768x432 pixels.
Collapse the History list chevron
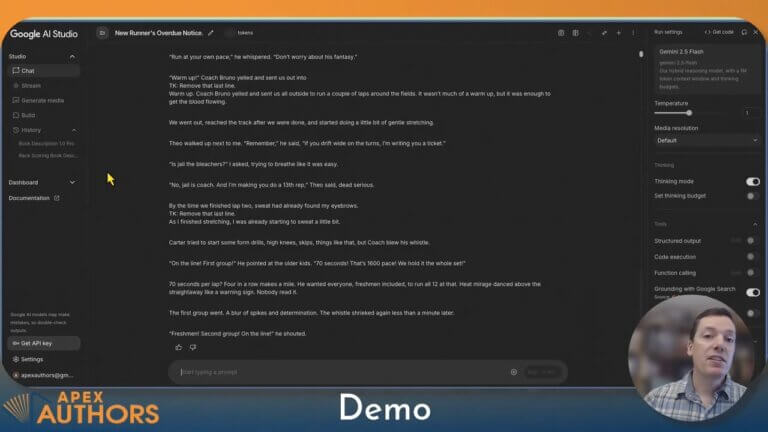(x=74, y=130)
